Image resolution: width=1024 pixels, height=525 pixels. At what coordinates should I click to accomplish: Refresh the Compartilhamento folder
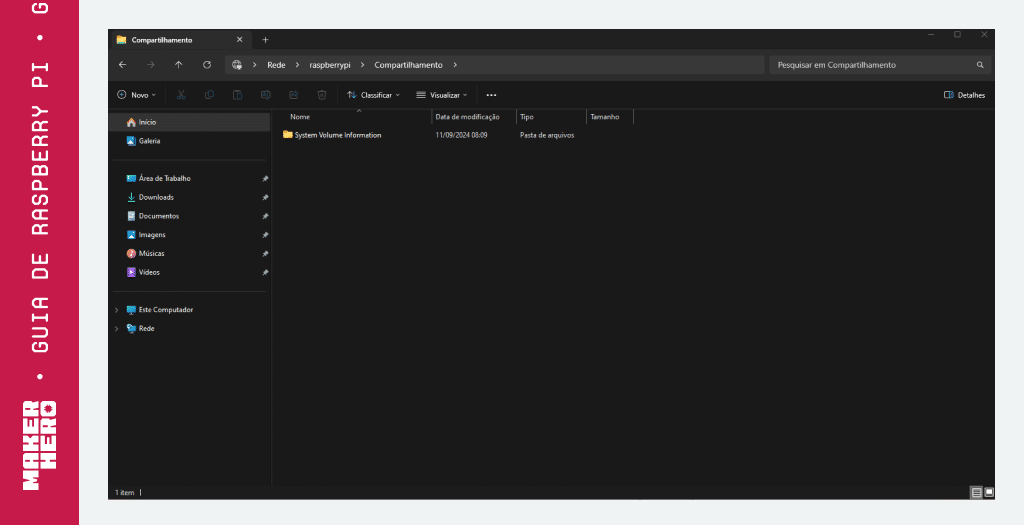click(207, 65)
